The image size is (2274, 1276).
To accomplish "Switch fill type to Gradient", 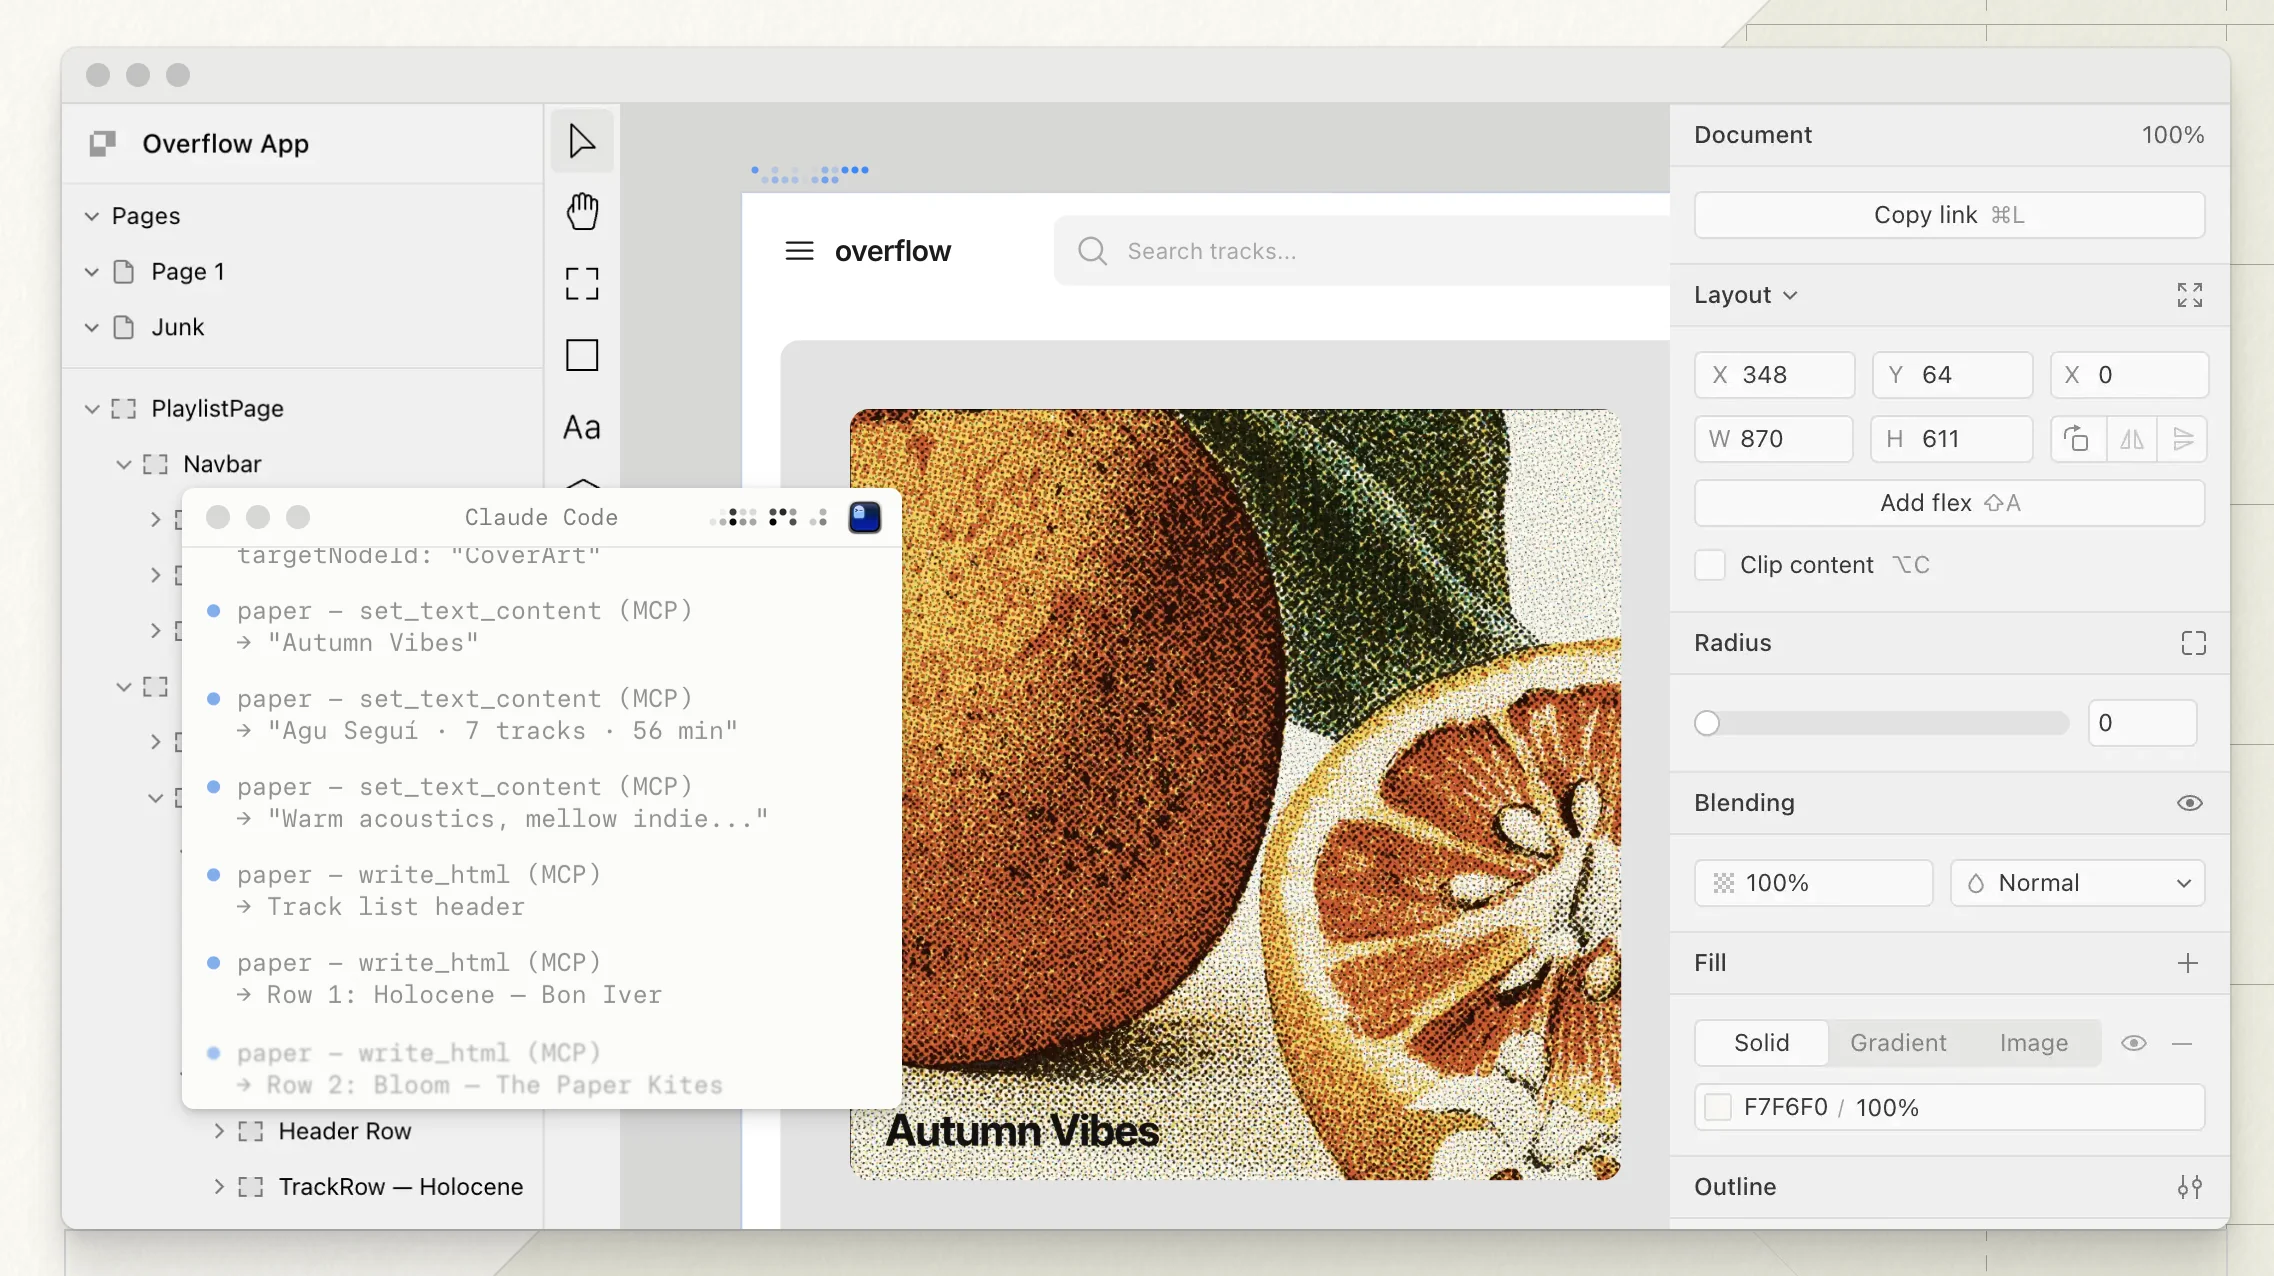I will tap(1898, 1043).
